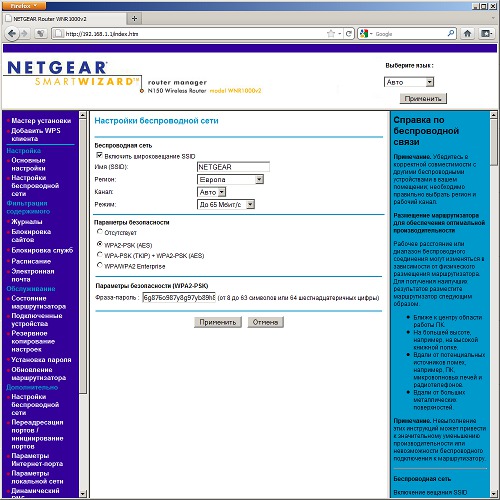500x500 pixels.
Task: Open the bookmarks toolbar icon
Action: click(486, 33)
